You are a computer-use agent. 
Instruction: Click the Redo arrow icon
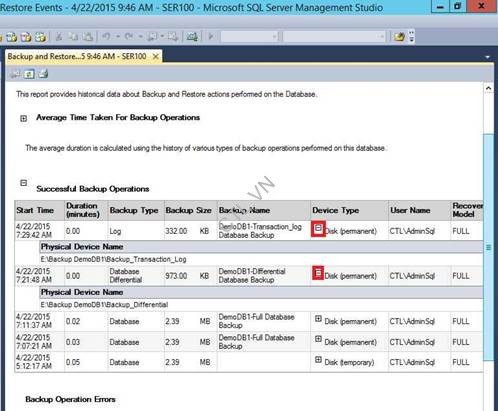click(x=129, y=36)
